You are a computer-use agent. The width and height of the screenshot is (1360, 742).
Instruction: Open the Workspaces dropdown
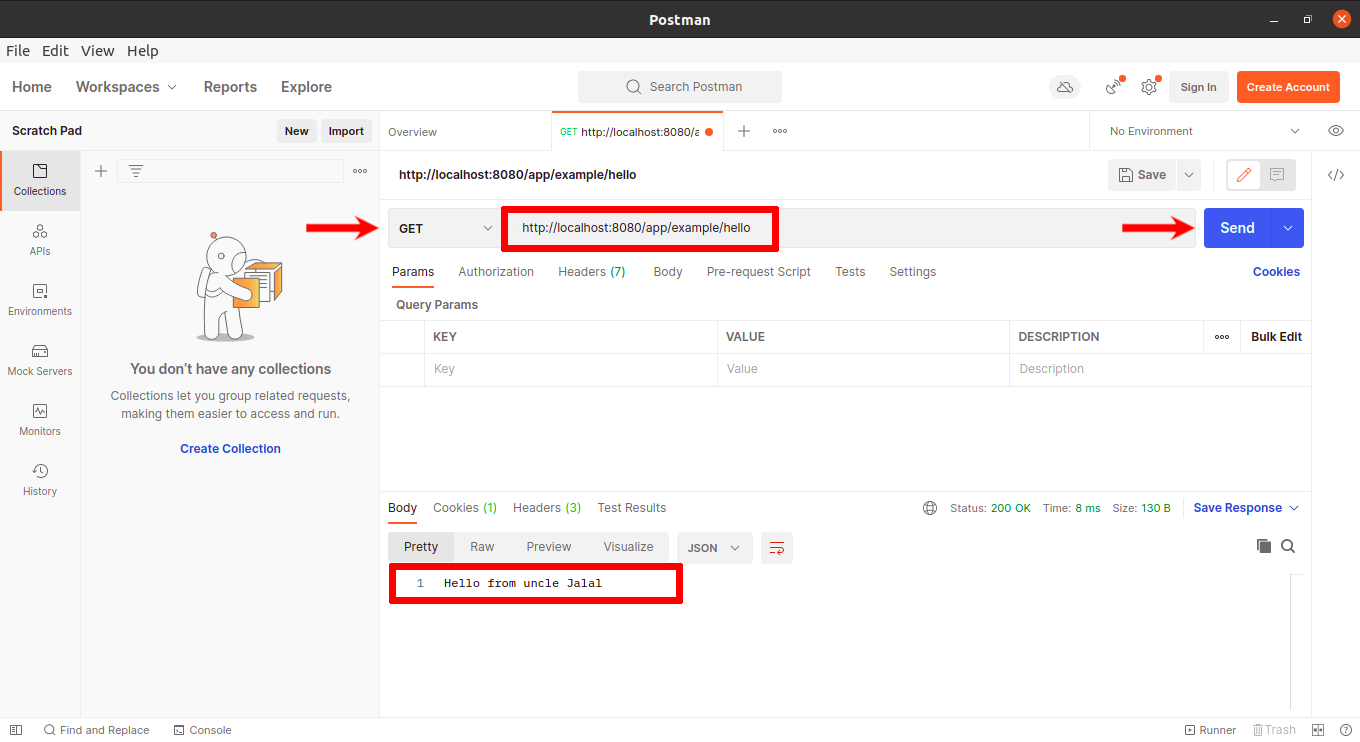pos(126,87)
